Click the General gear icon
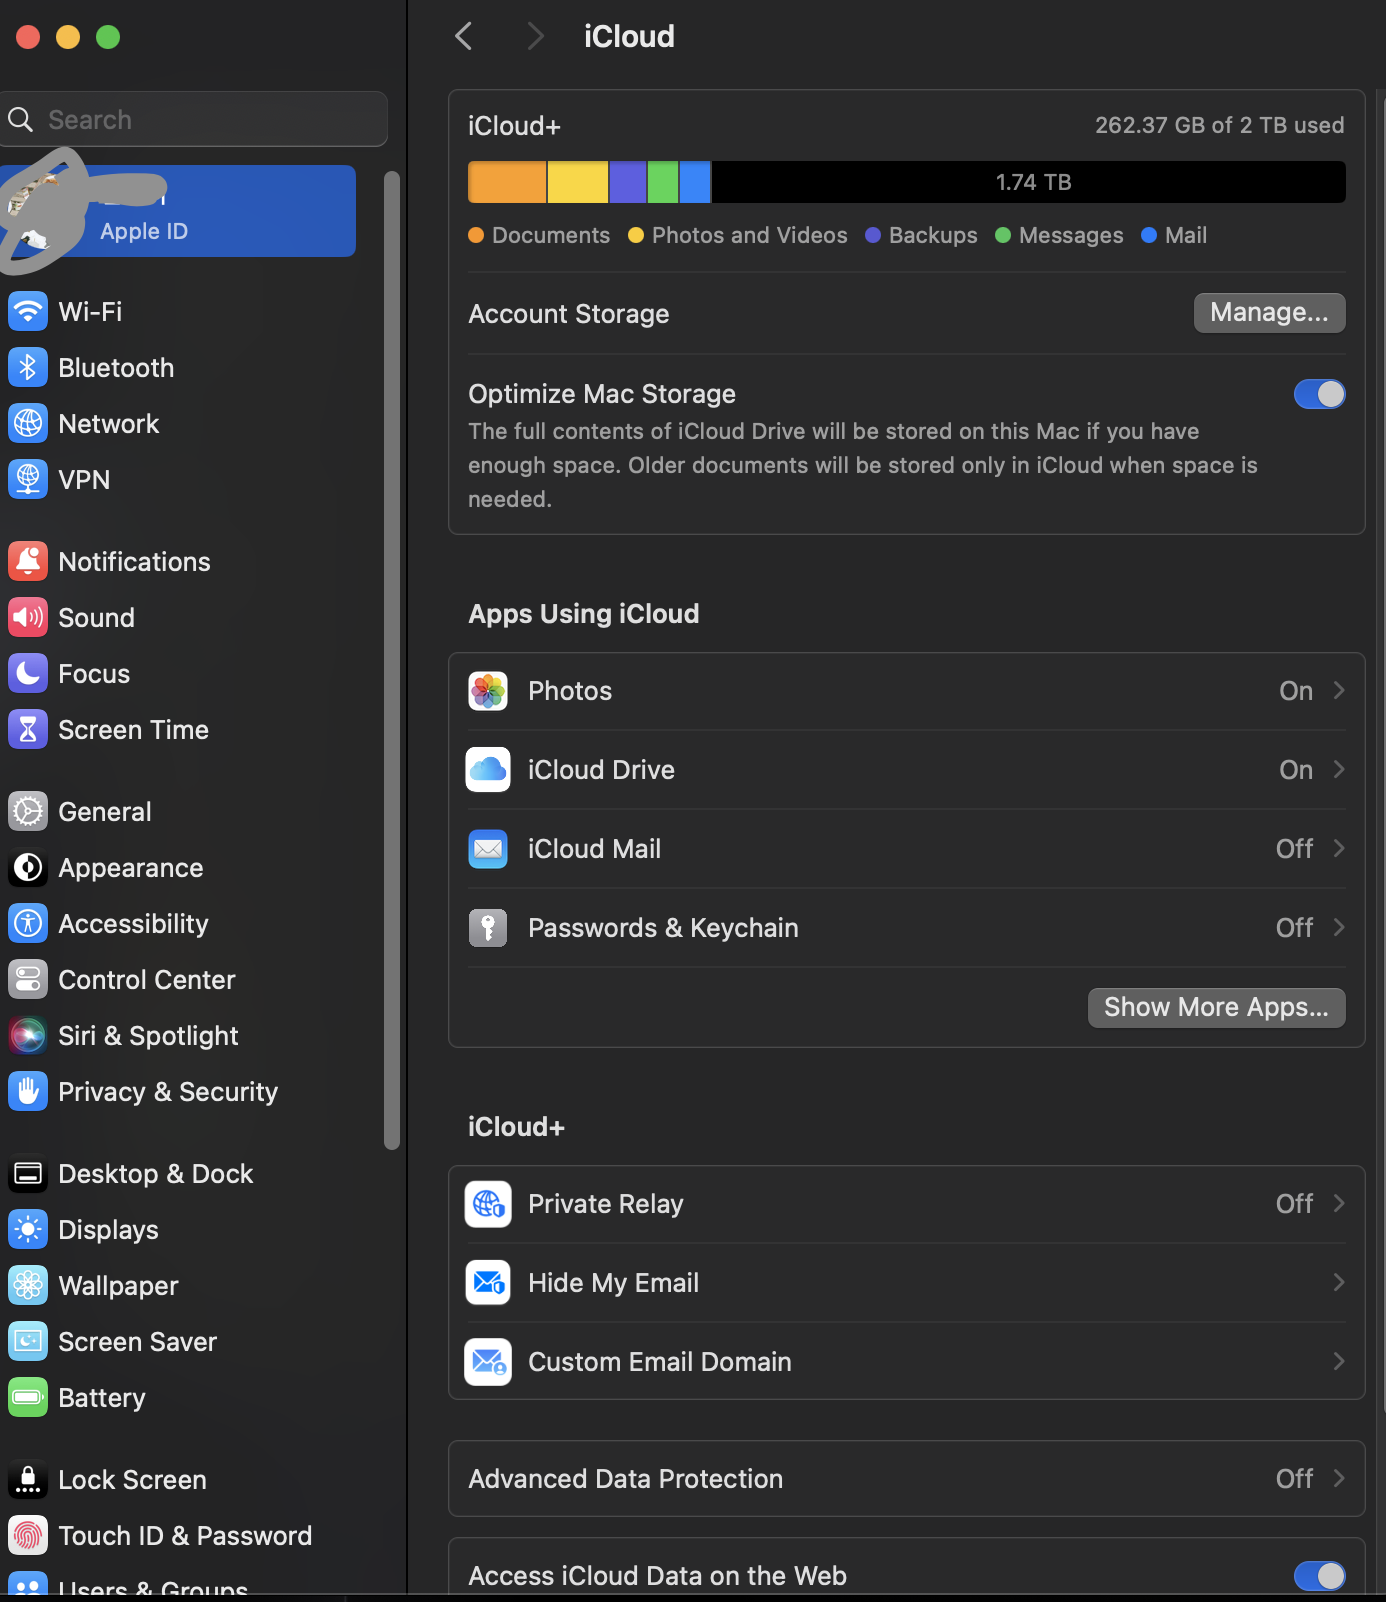Screen dimensions: 1386x1602 [x=28, y=811]
